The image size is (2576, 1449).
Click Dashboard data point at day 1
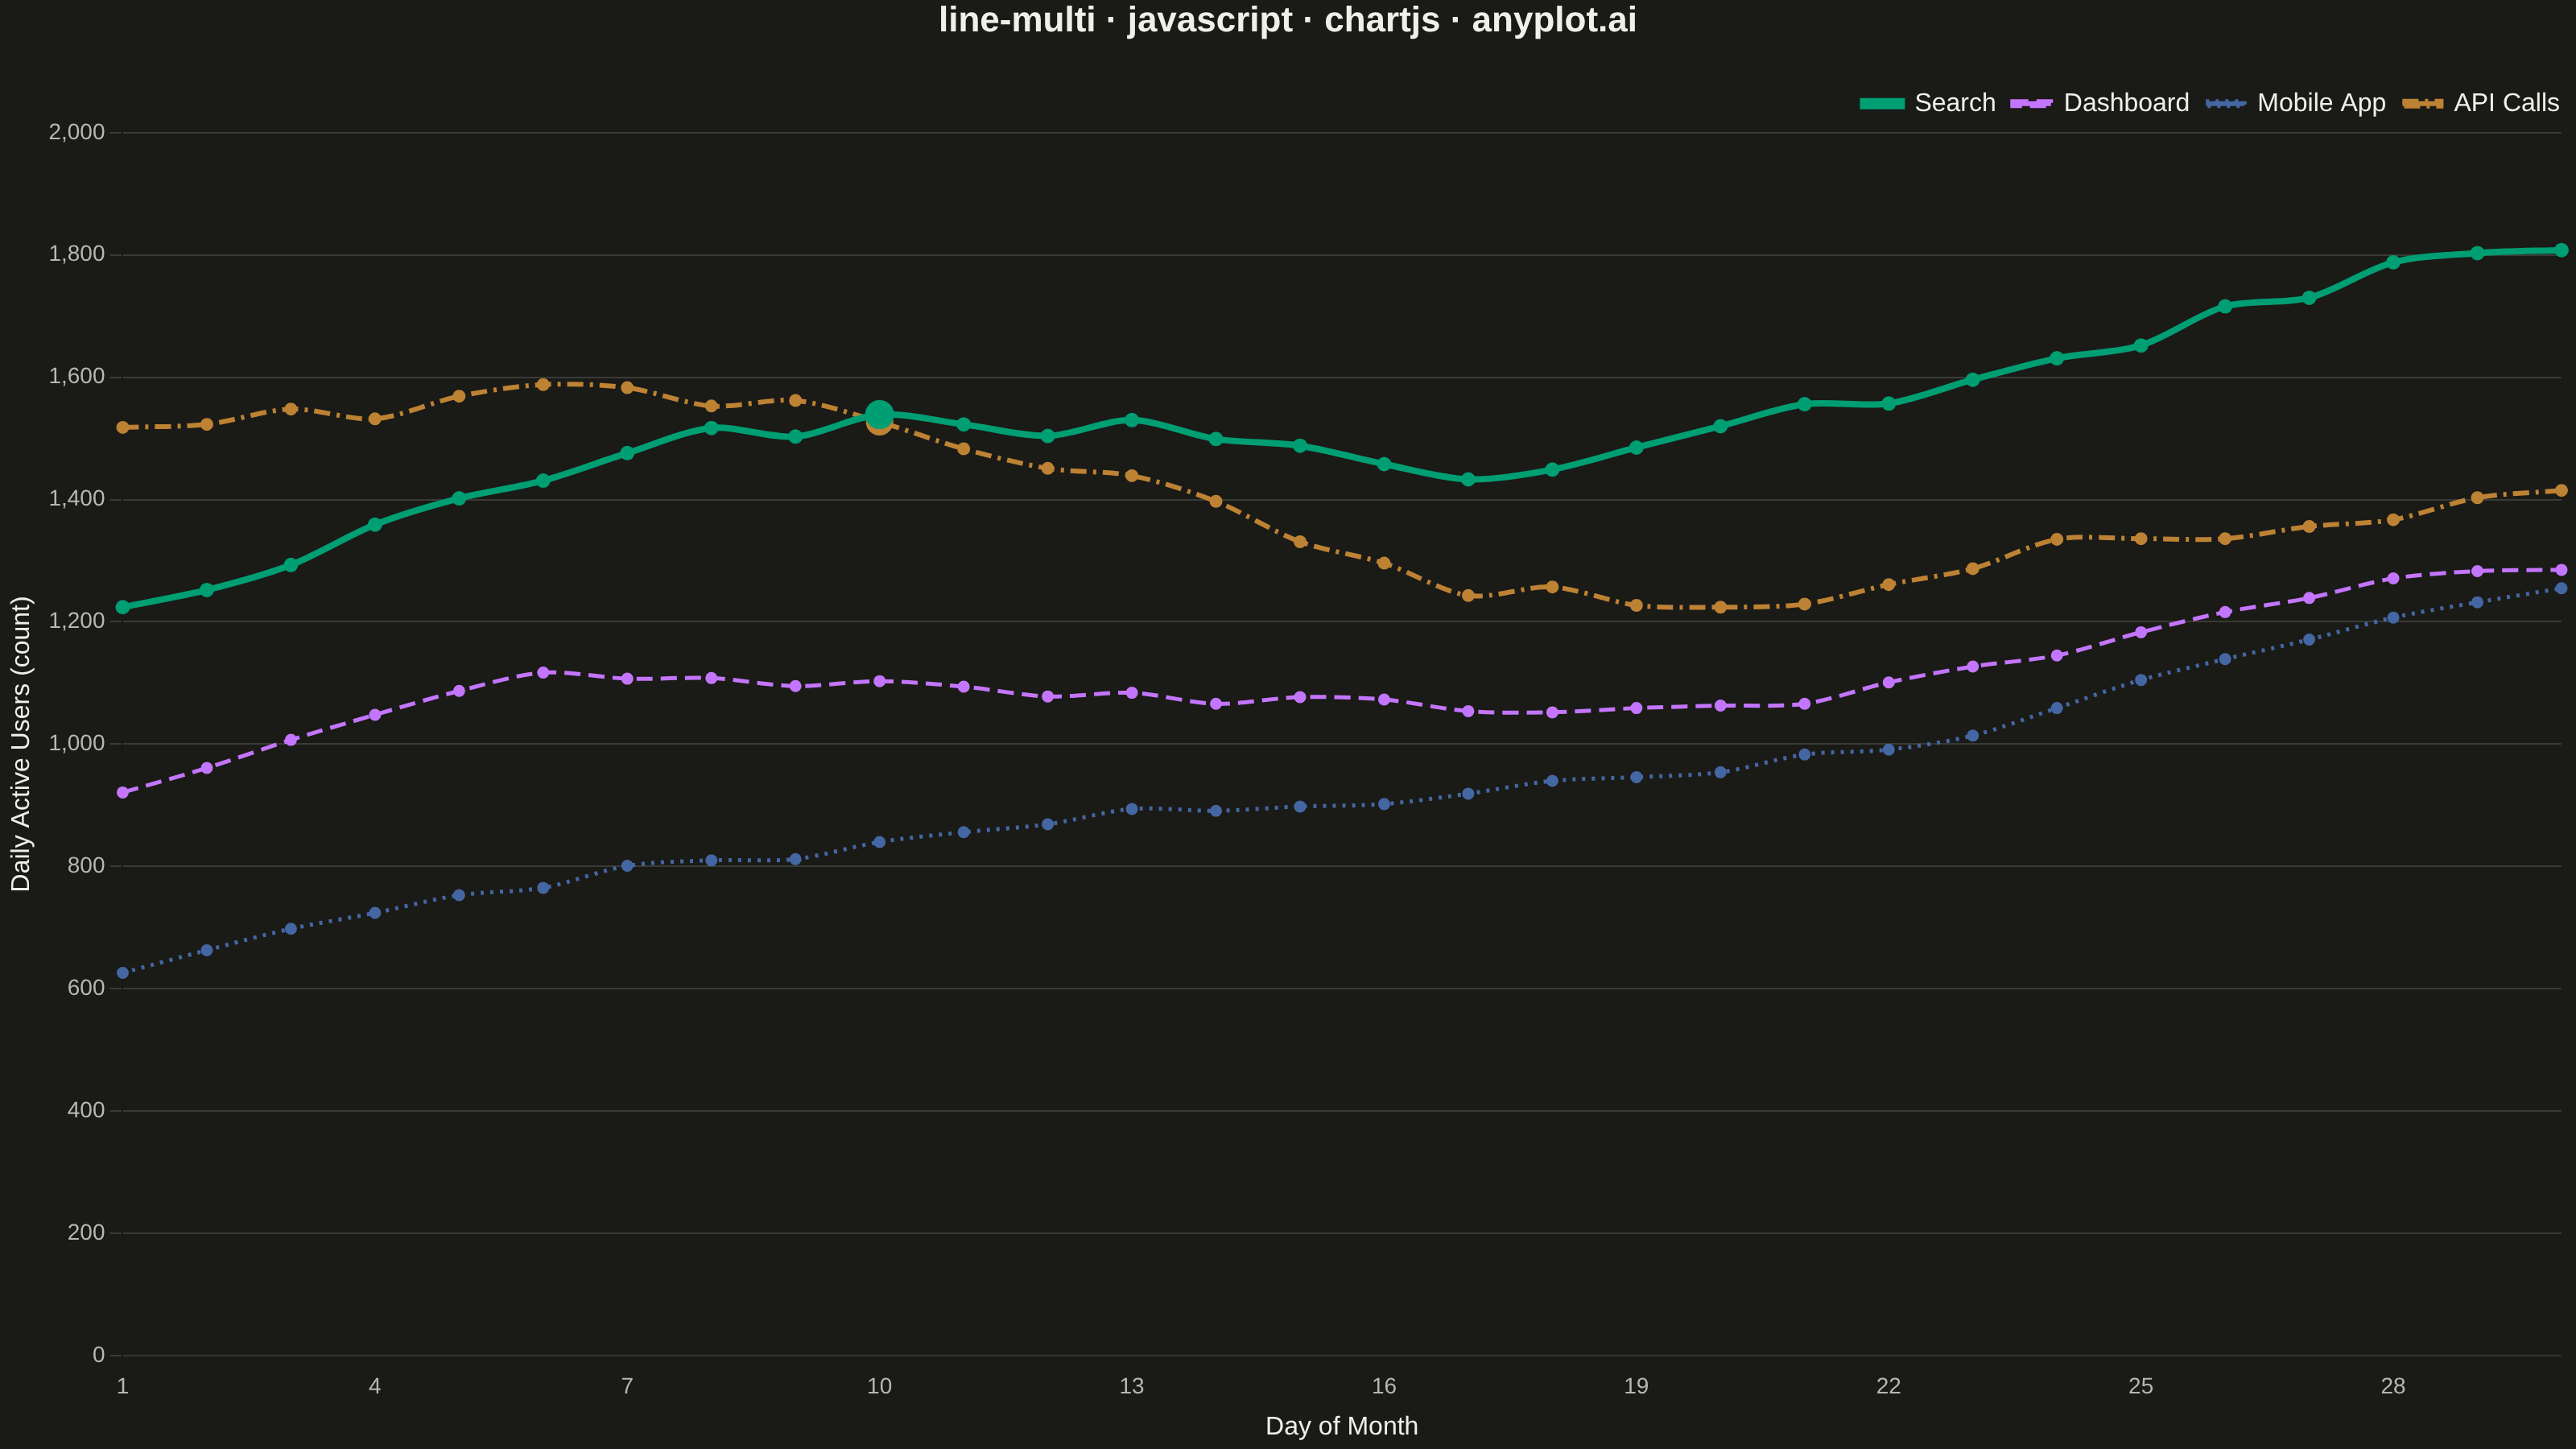point(123,792)
